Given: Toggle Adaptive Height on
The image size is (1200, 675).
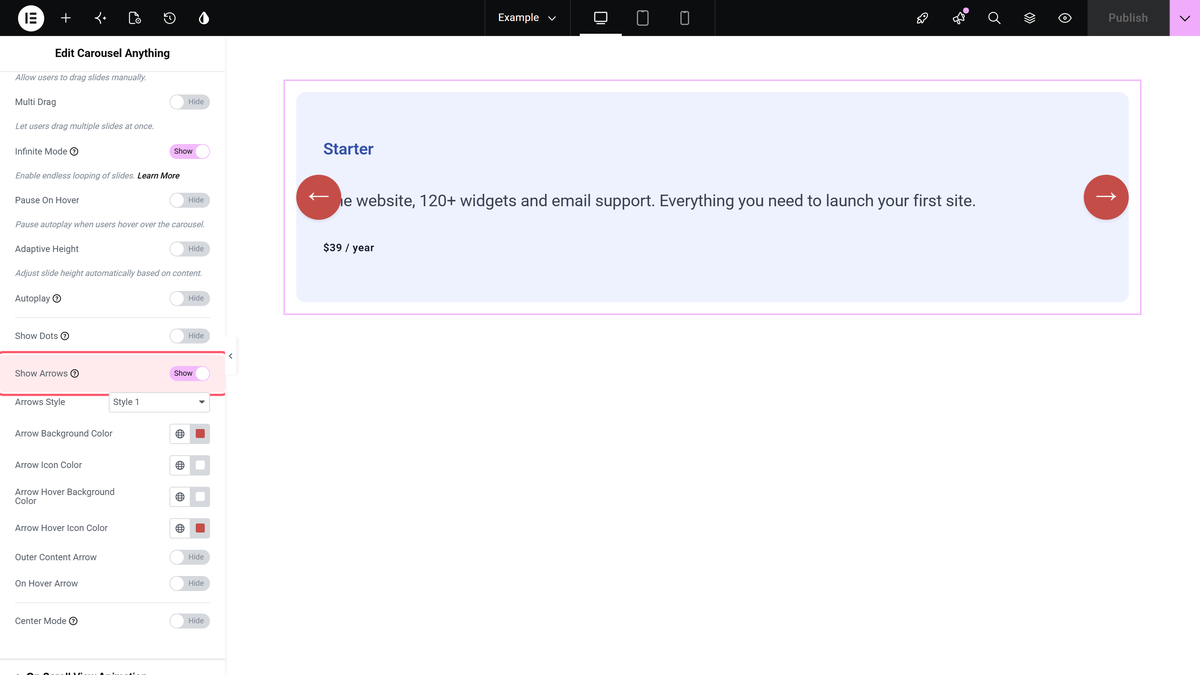Looking at the screenshot, I should (189, 249).
